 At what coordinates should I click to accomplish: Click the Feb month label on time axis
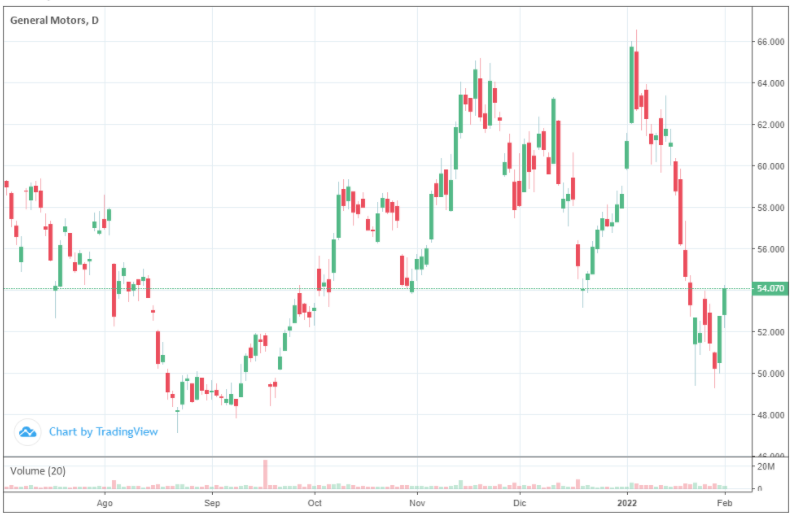(x=724, y=503)
